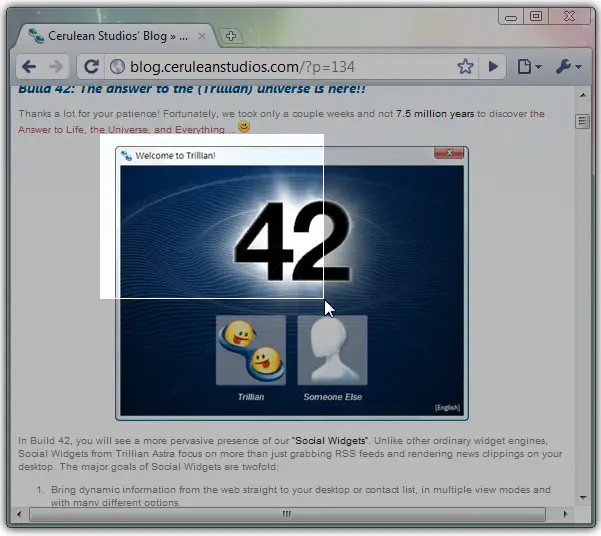The width and height of the screenshot is (601, 536).
Task: Open the Build 42 post title link
Action: pos(192,89)
